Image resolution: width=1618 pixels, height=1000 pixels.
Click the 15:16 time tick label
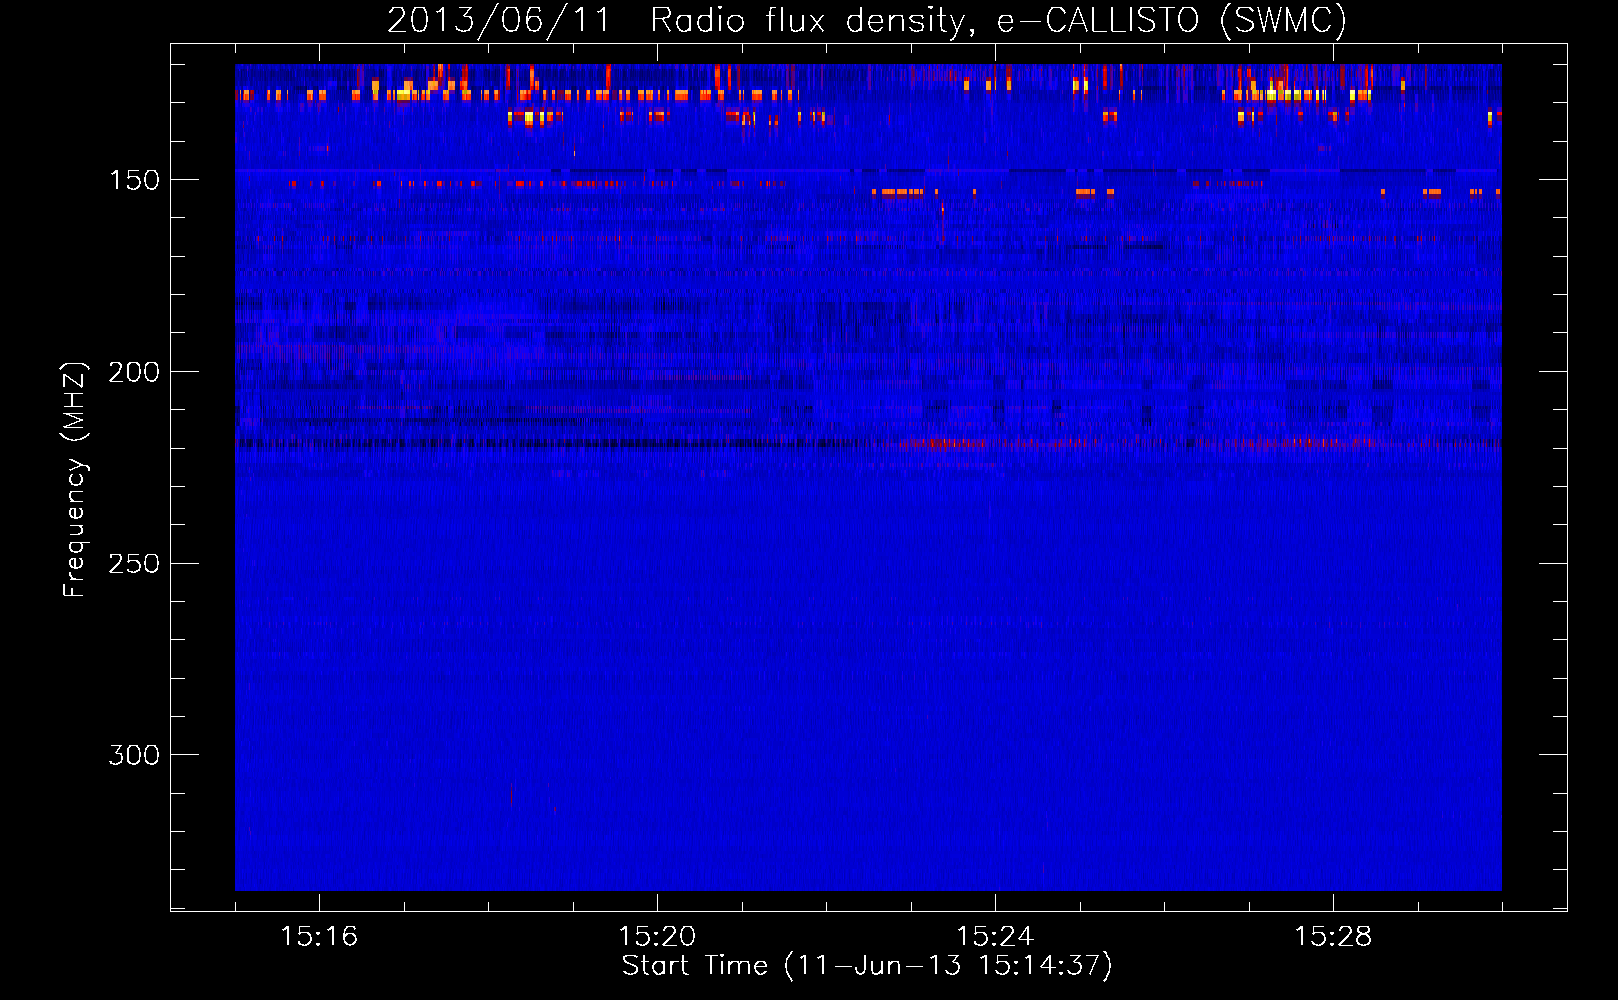tap(319, 936)
